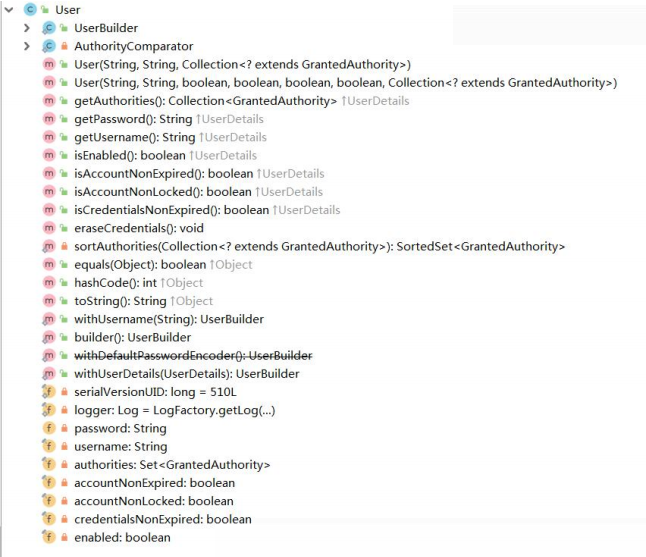Click field icon of password
646x557 pixels.
click(x=49, y=428)
